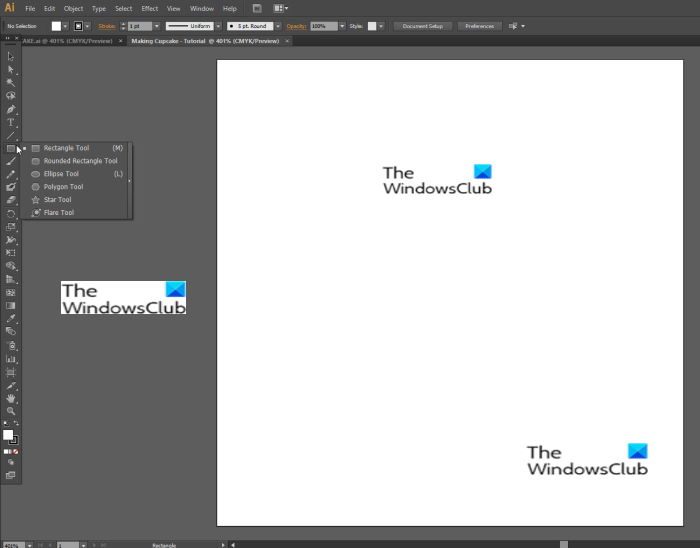Select the Hand tool
Screen dimensions: 700x548
11,399
